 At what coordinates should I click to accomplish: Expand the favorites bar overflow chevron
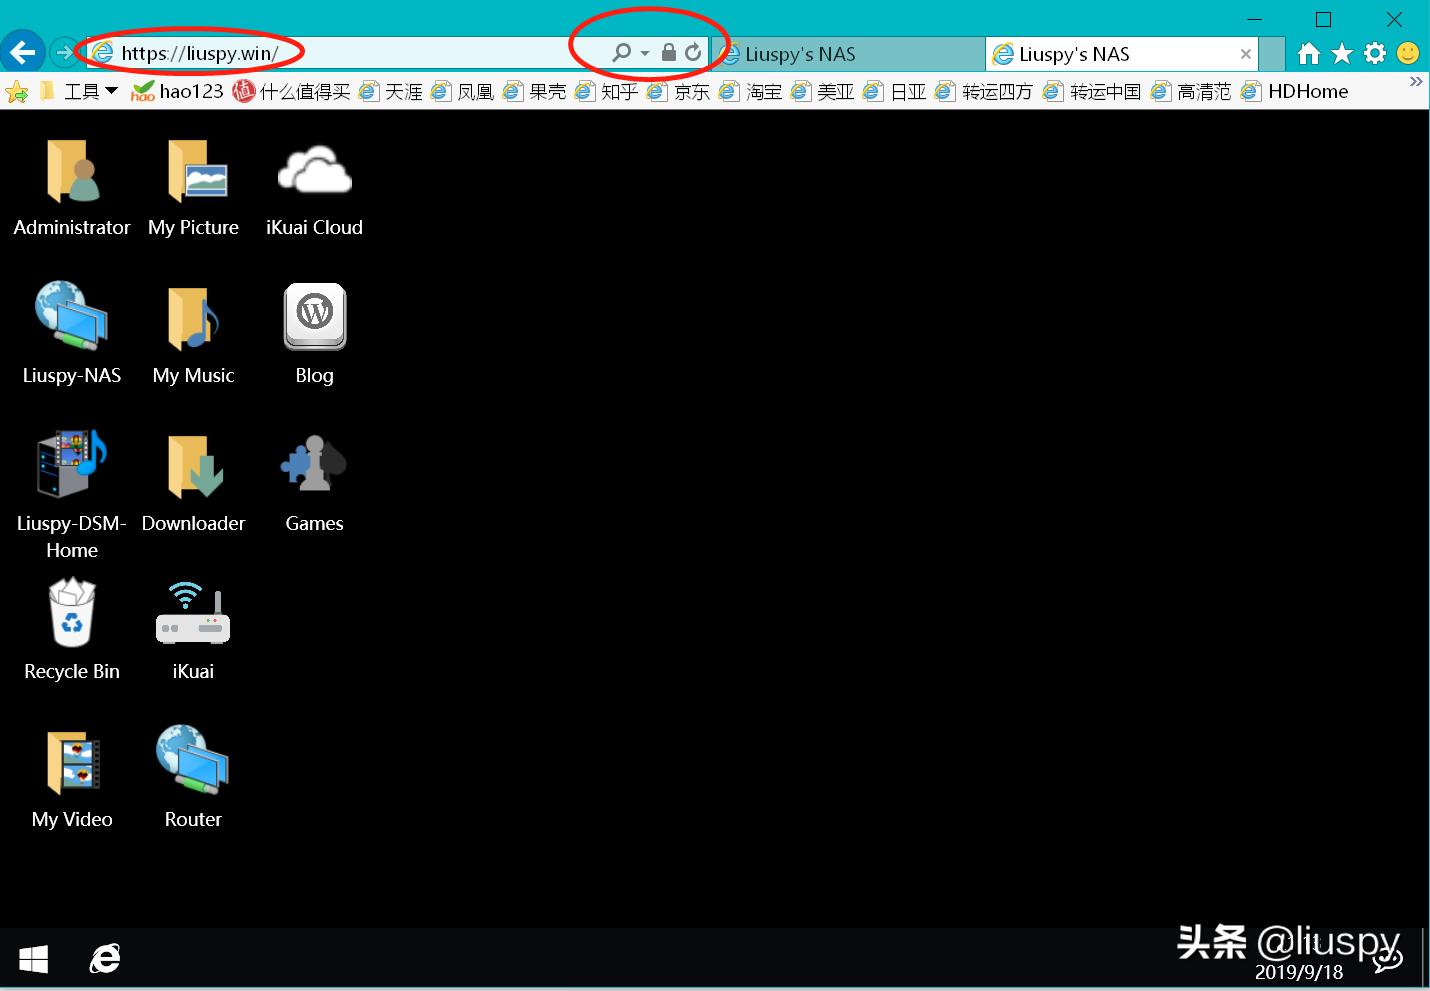[1415, 82]
